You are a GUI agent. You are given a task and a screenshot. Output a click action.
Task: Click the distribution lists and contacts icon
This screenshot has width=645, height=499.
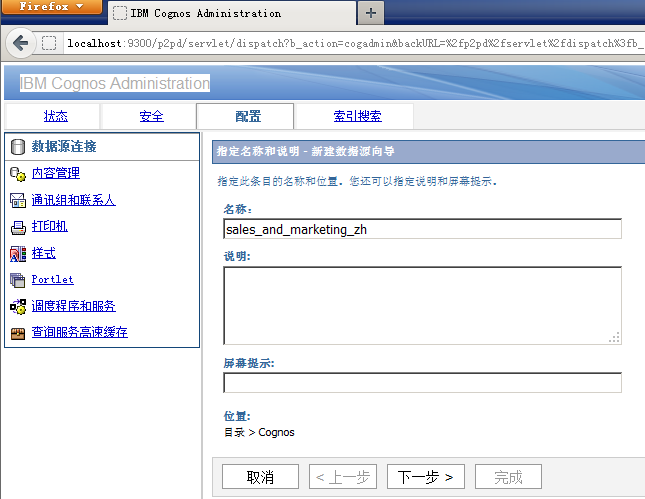point(18,200)
